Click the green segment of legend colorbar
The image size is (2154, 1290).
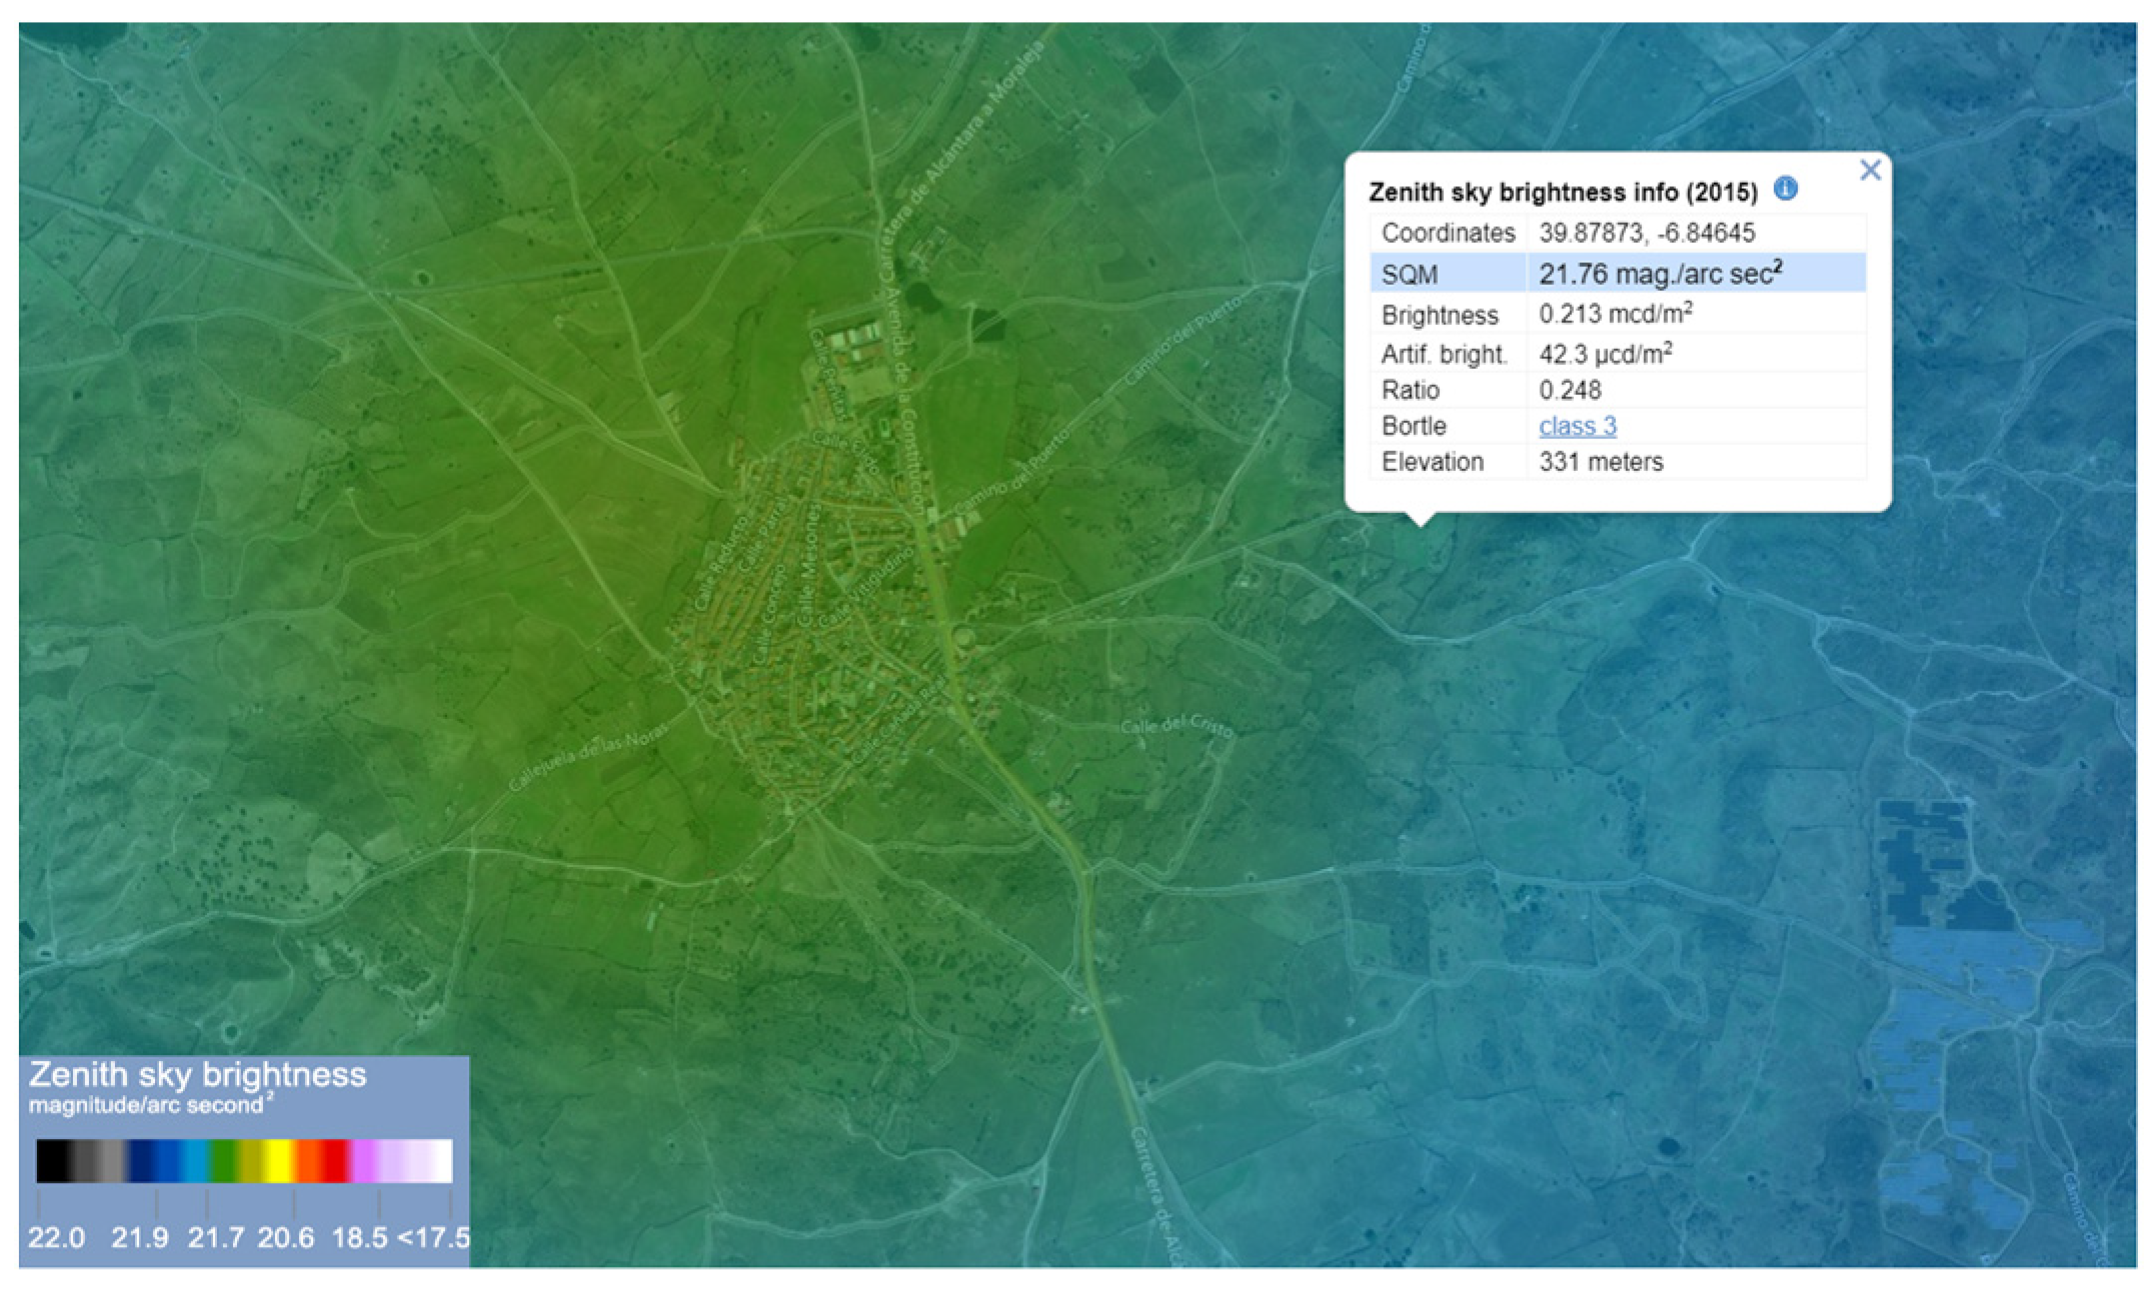(x=224, y=1160)
